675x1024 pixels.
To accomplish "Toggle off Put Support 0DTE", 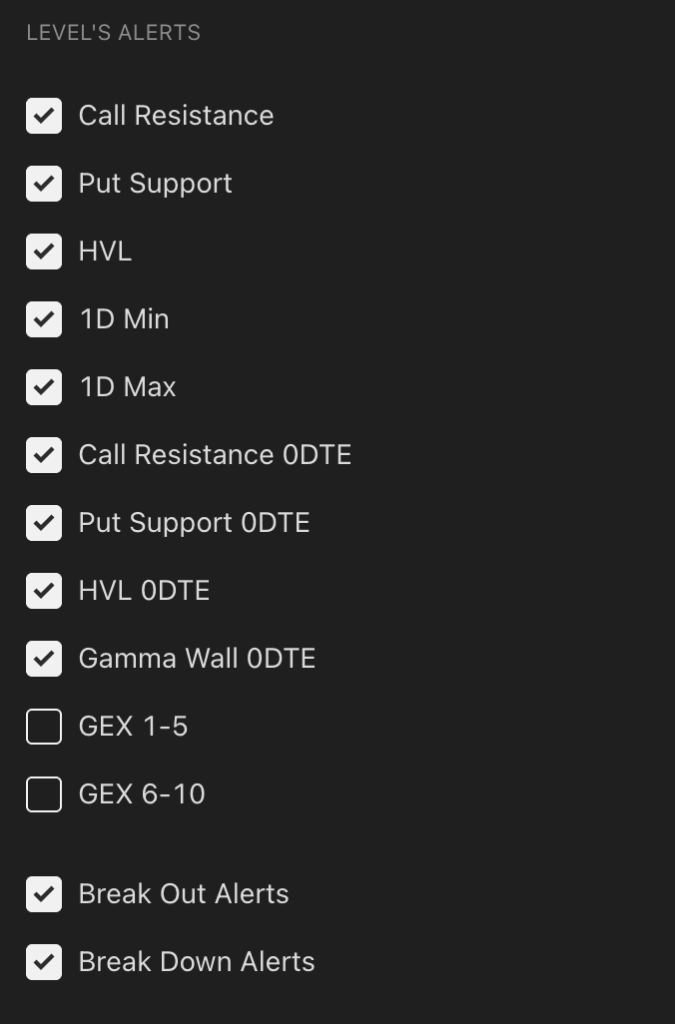I will coord(42,523).
